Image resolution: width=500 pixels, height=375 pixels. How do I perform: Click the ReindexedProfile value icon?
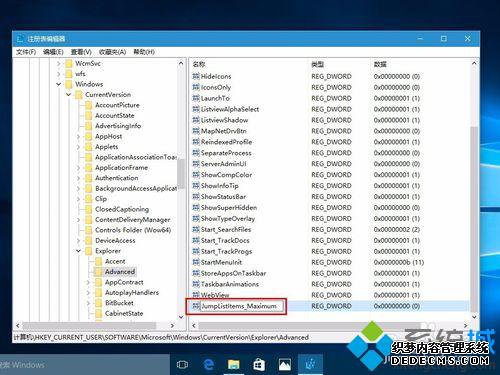(x=196, y=142)
